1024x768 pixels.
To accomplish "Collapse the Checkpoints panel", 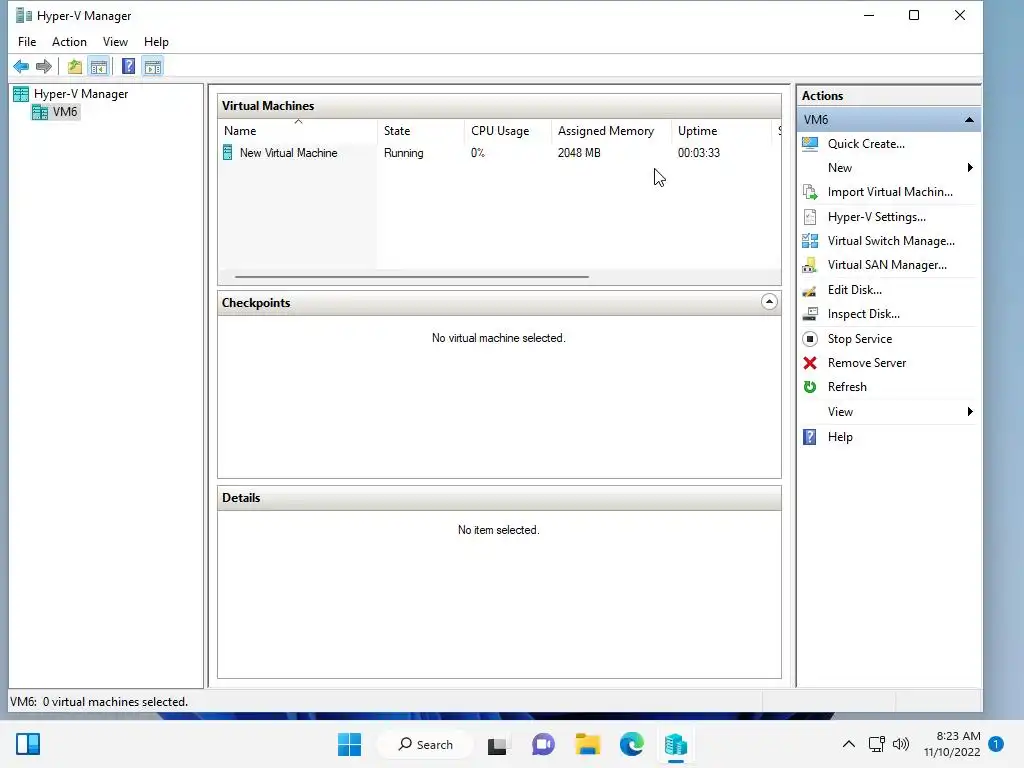I will (769, 302).
